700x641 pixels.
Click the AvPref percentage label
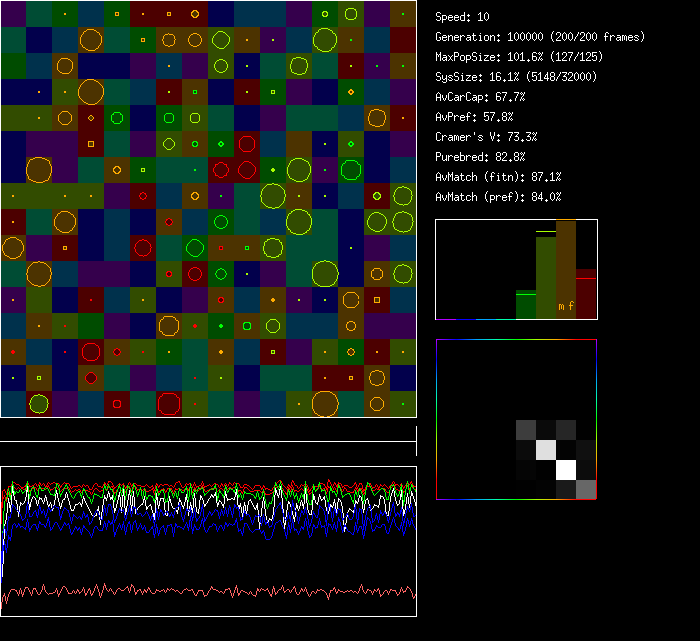474,117
